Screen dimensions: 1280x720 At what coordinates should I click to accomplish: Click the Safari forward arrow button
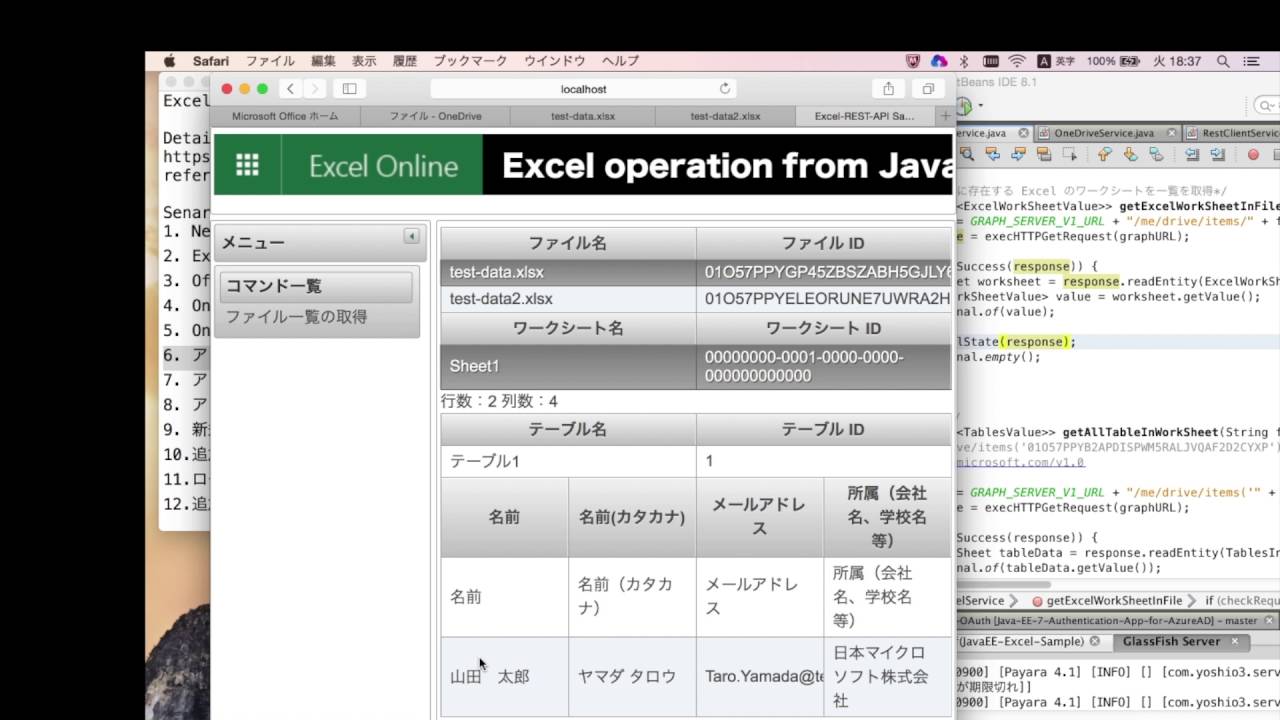tap(314, 89)
